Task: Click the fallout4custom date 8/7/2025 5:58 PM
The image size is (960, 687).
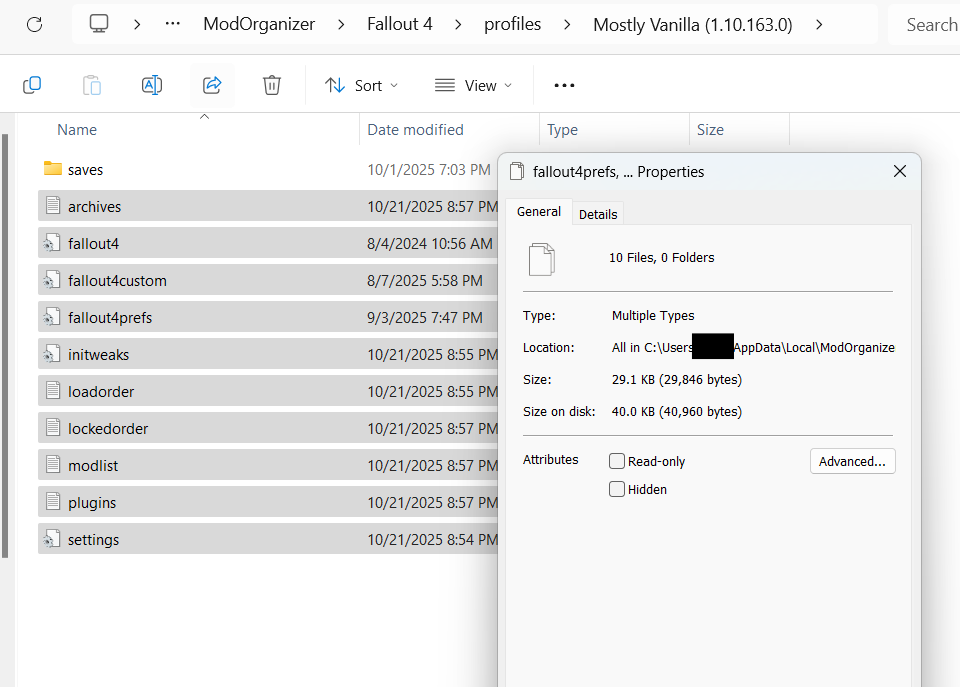Action: [424, 280]
